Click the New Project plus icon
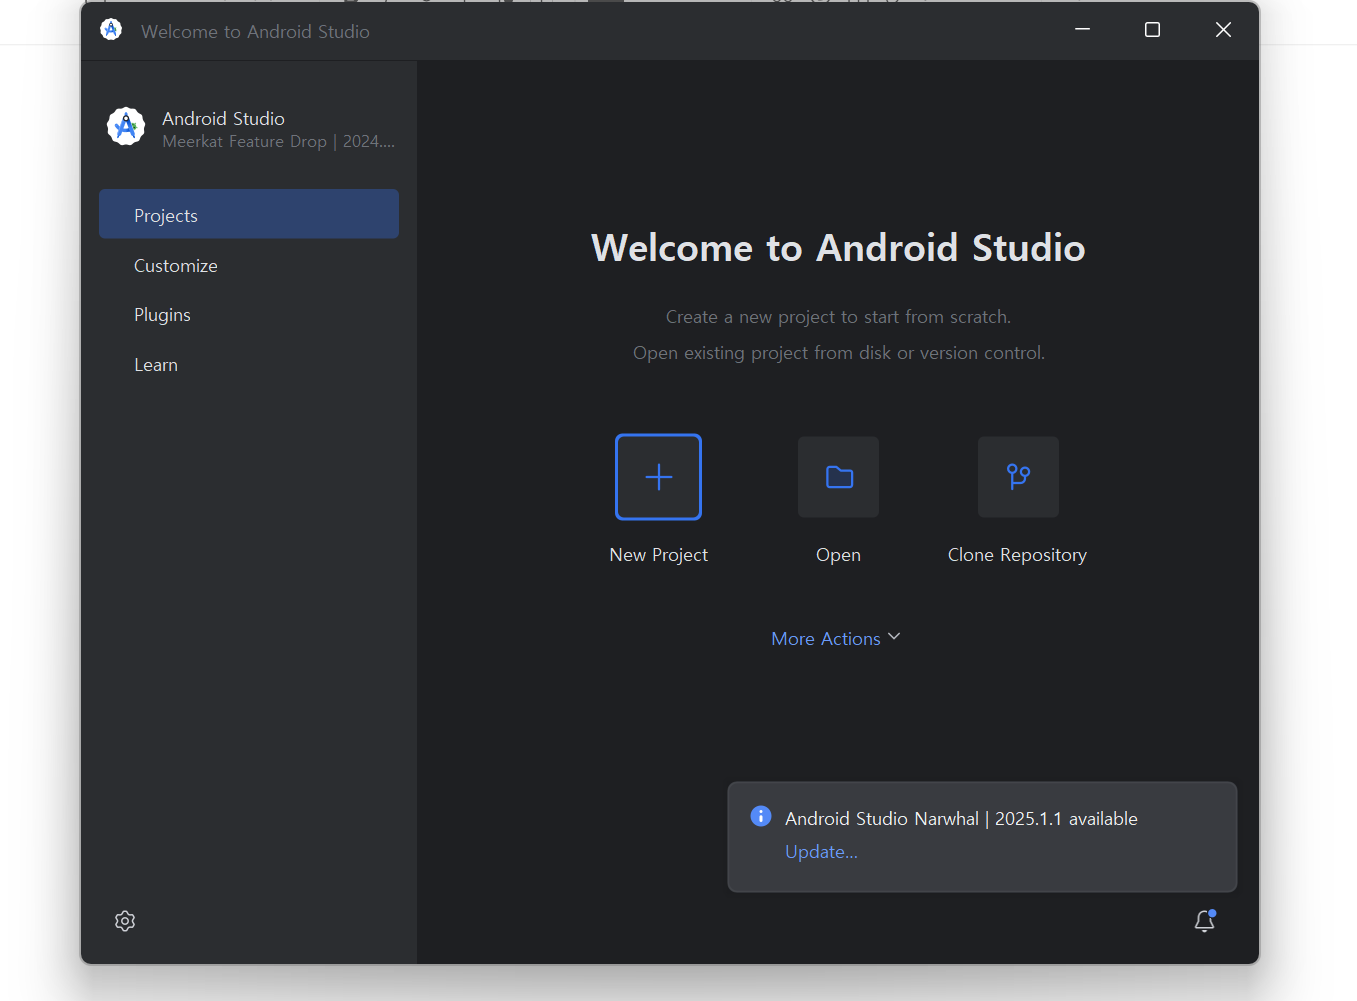This screenshot has height=1001, width=1357. (658, 477)
